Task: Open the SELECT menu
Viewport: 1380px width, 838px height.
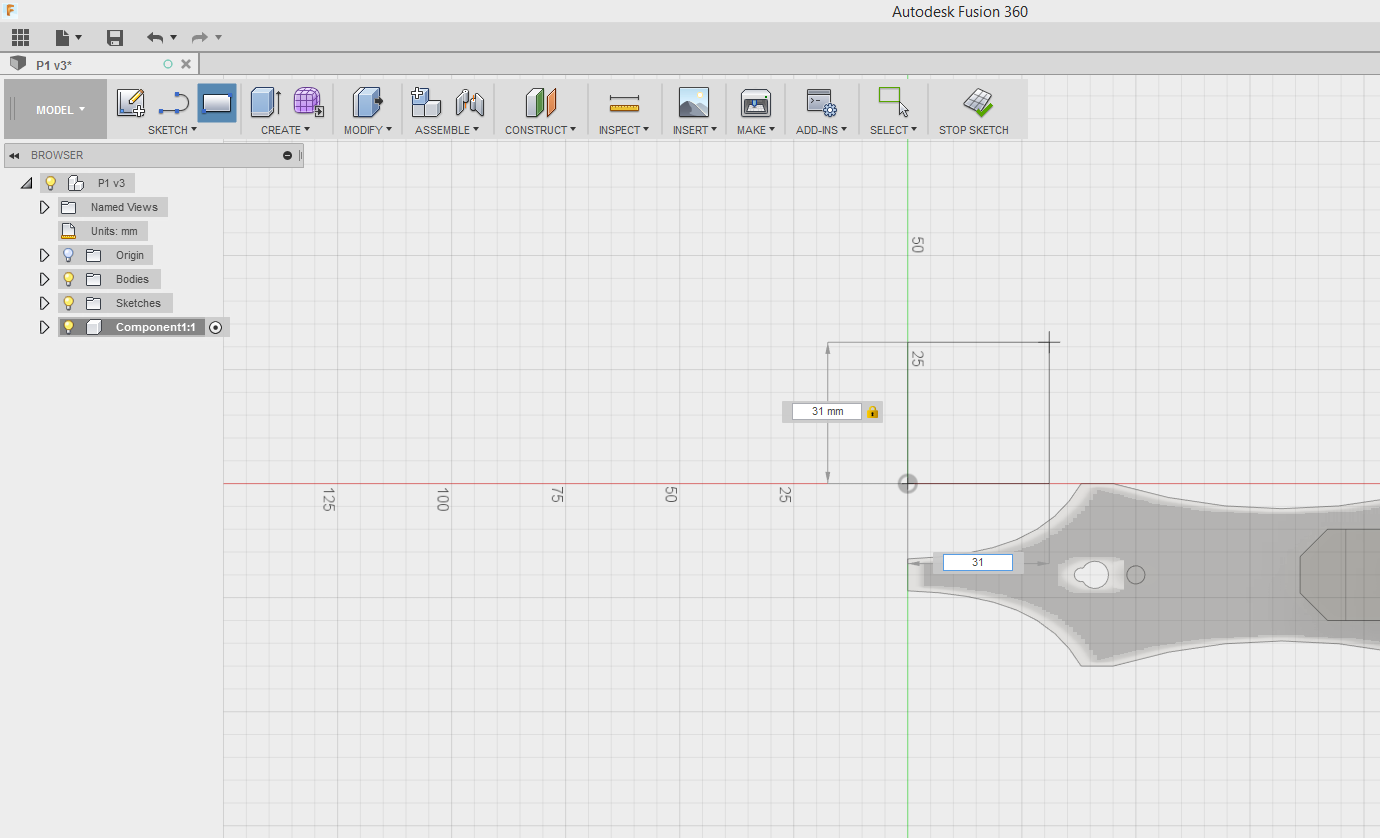Action: tap(893, 130)
